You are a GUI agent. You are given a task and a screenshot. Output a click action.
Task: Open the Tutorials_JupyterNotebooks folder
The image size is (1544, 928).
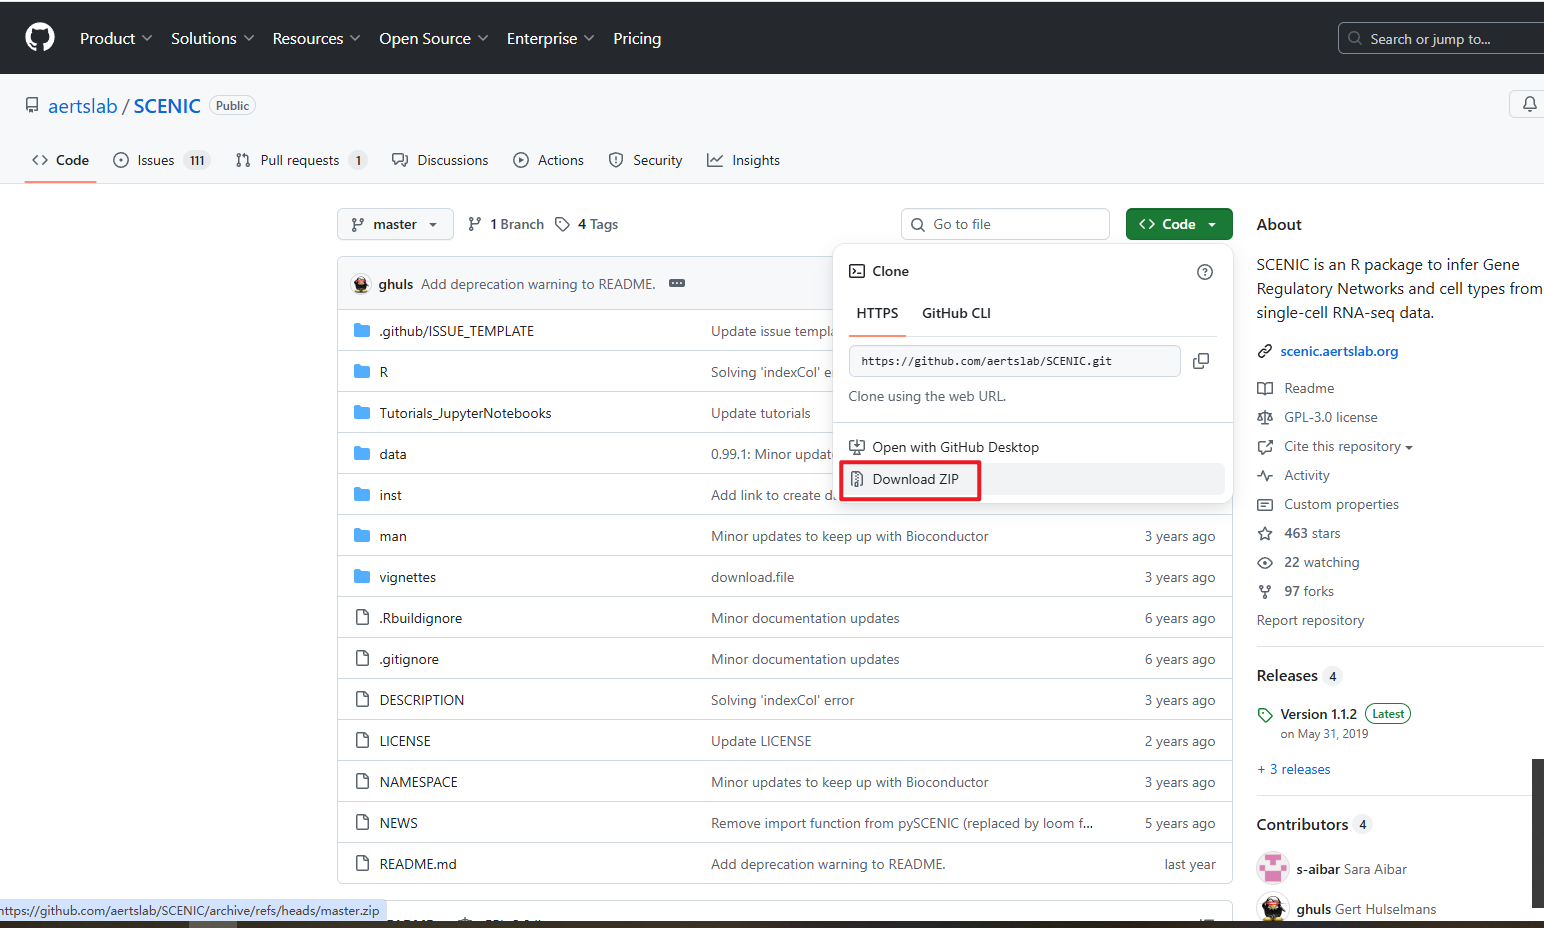[465, 413]
